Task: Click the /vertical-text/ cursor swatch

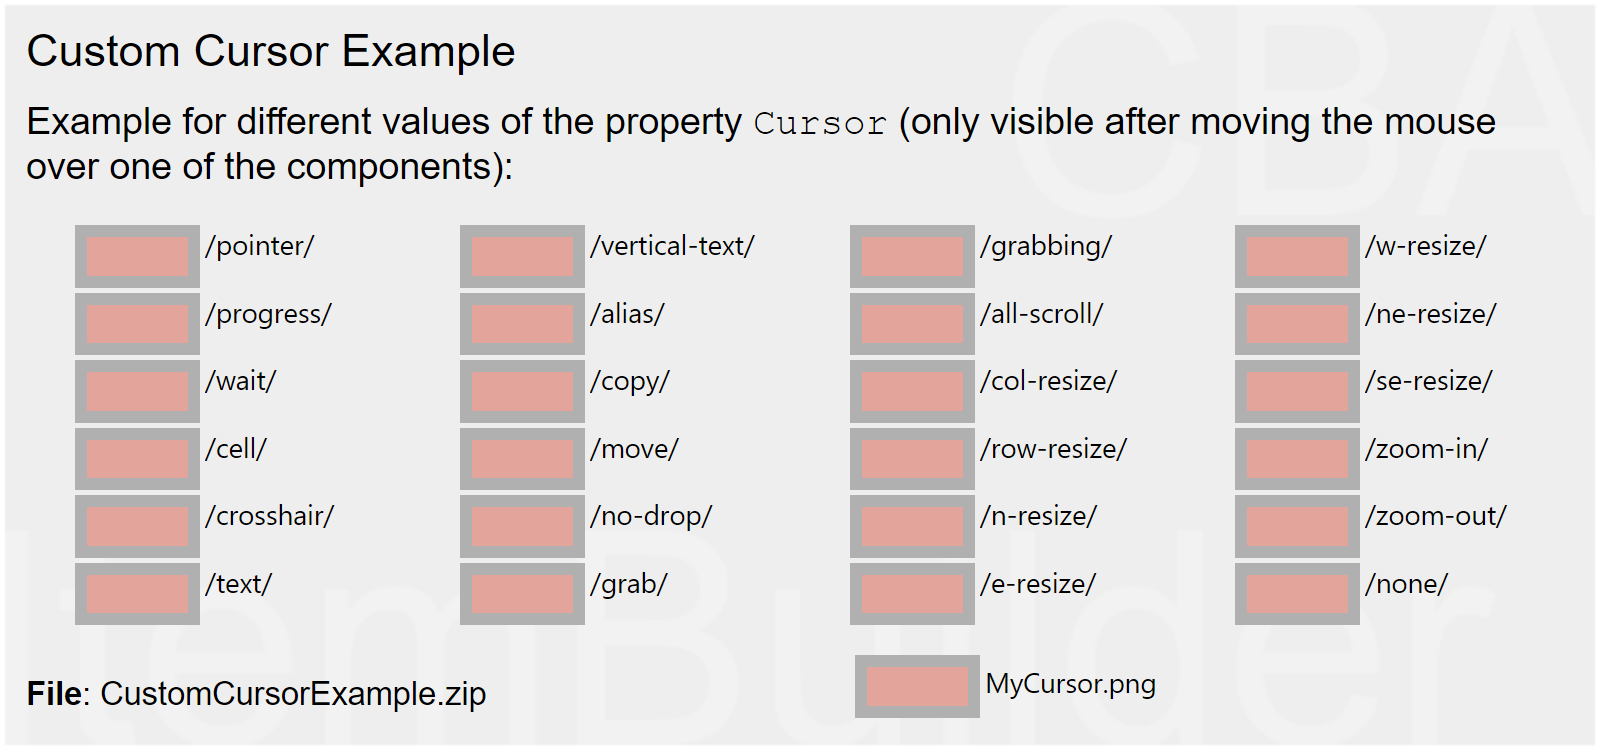Action: click(x=522, y=256)
